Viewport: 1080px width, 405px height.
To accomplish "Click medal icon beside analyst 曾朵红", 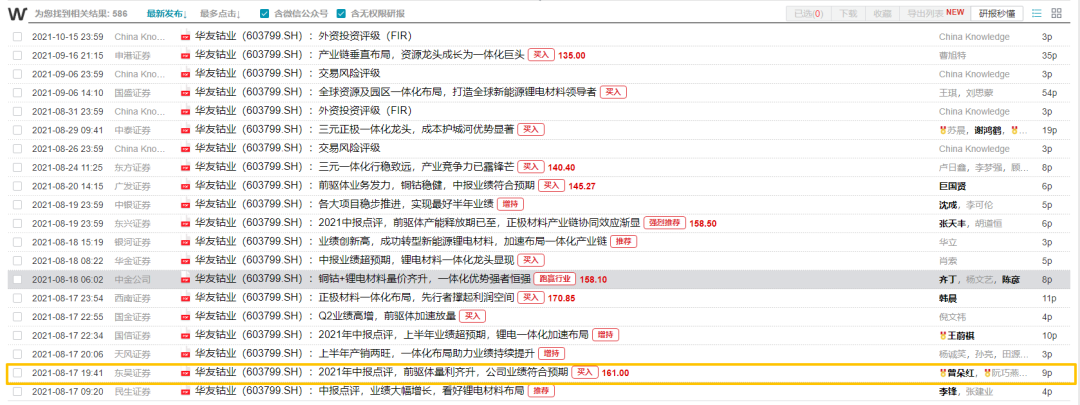I will pyautogui.click(x=943, y=373).
